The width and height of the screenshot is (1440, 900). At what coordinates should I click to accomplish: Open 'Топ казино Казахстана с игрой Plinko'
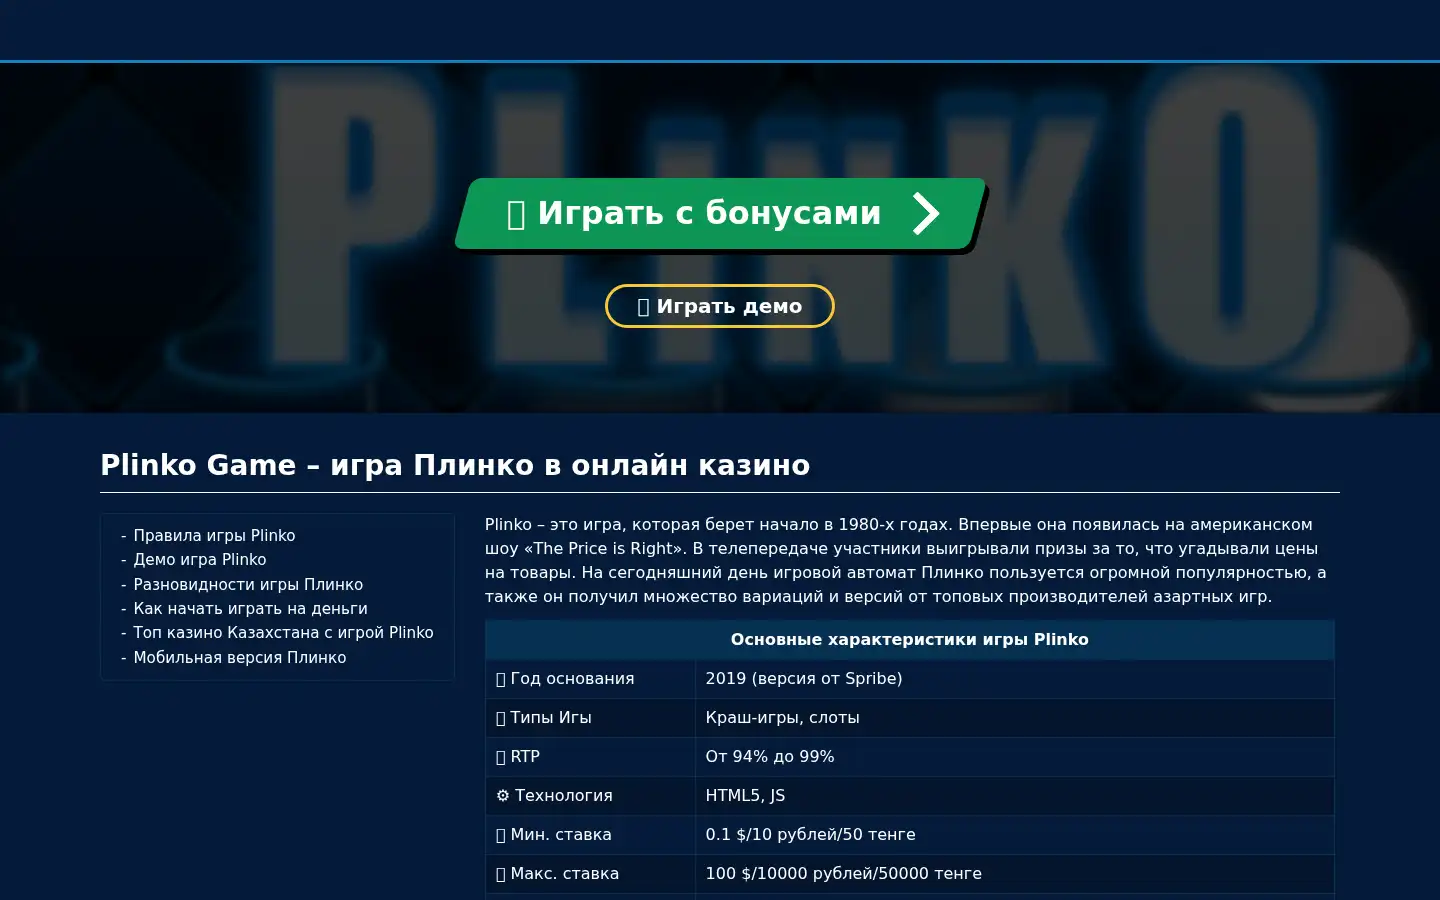283,633
